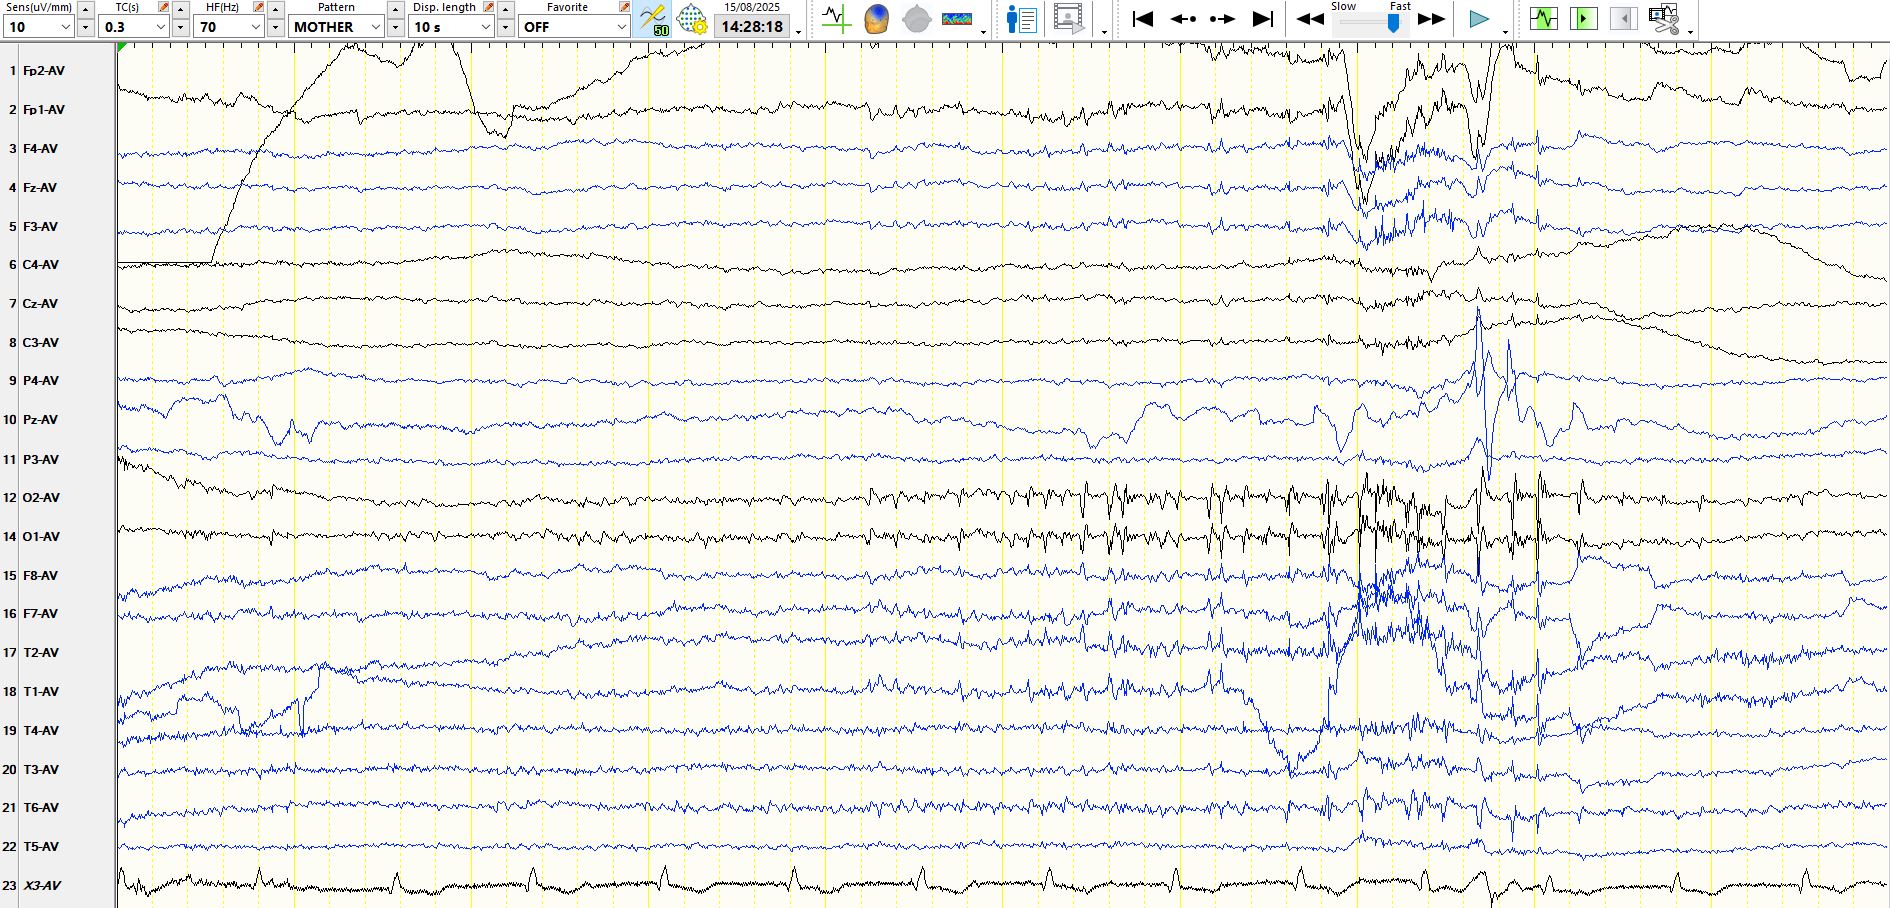Screen dimensions: 1890x908
Task: Select the next Pattern with the down arrow
Action: [x=396, y=28]
